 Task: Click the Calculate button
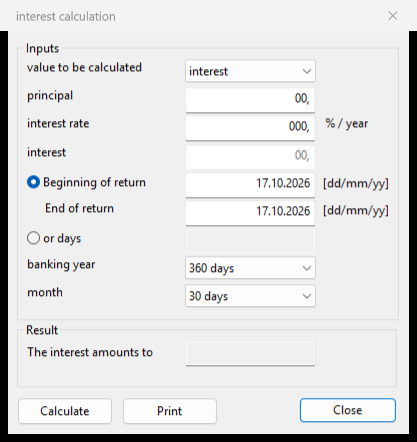pyautogui.click(x=65, y=411)
